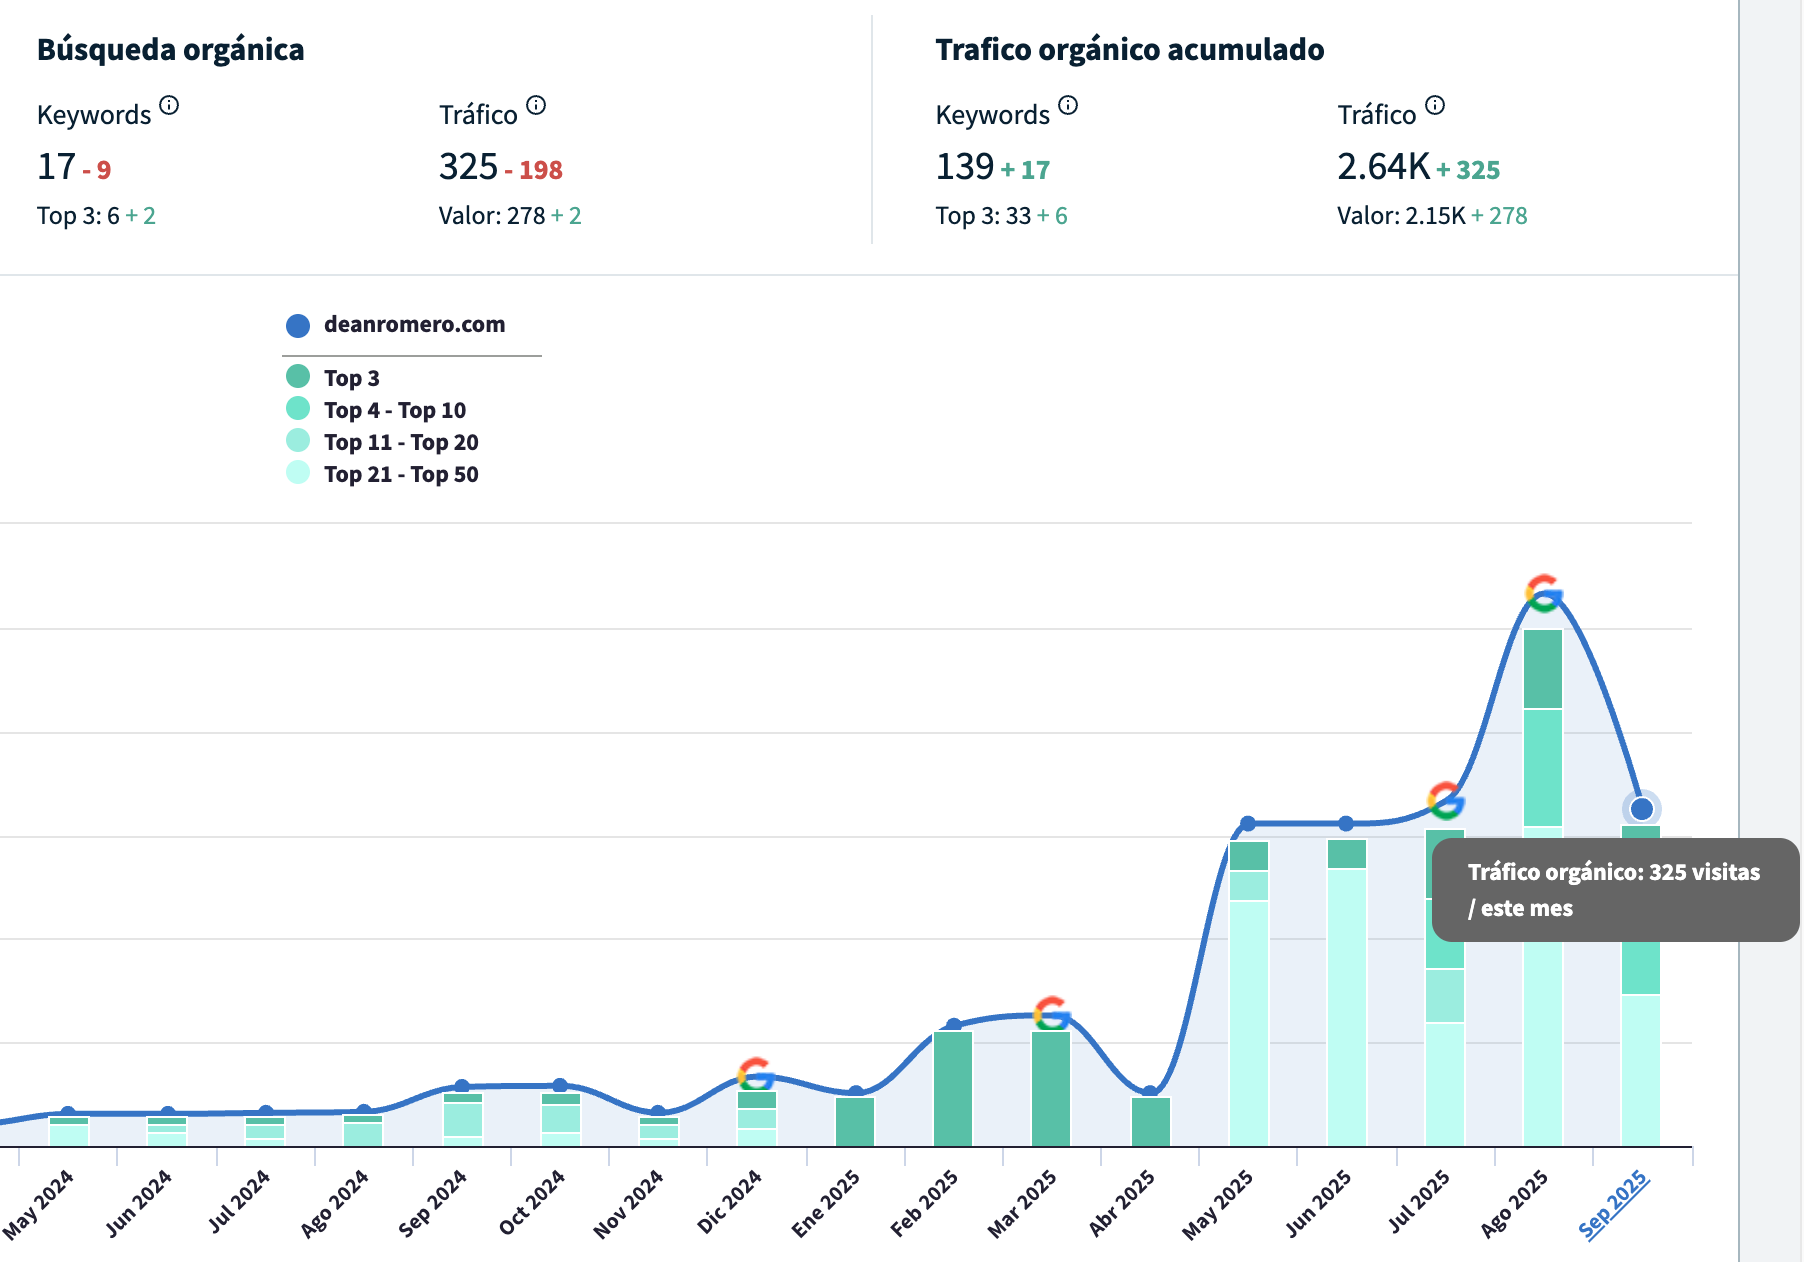Click Google update icon above Ago 2025
Screen dimensions: 1804x1262
1543,593
